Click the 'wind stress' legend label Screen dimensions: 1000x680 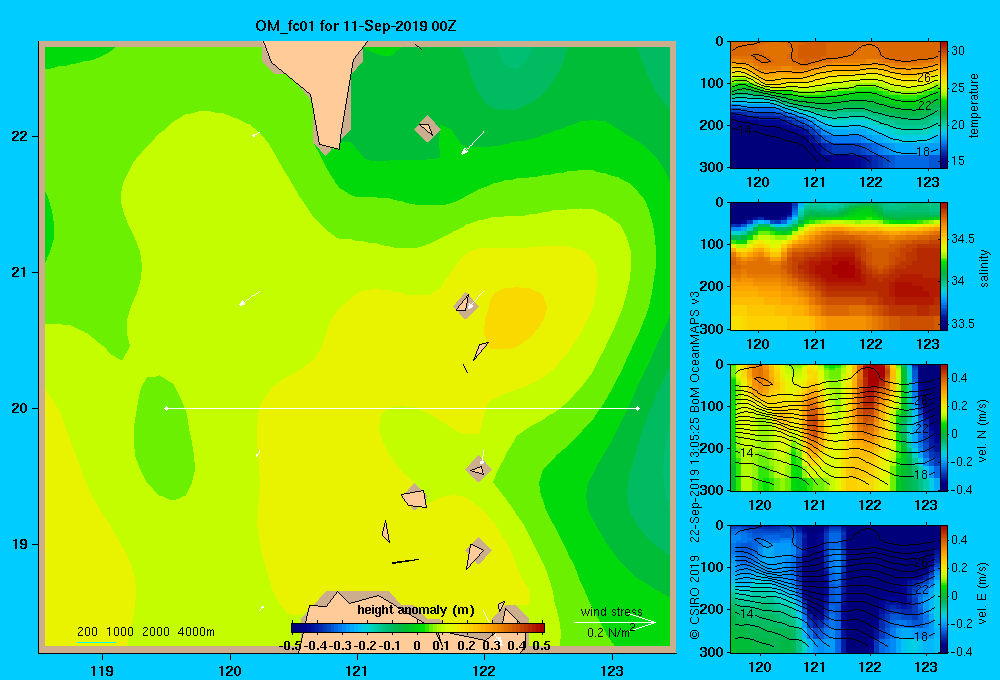[x=612, y=611]
